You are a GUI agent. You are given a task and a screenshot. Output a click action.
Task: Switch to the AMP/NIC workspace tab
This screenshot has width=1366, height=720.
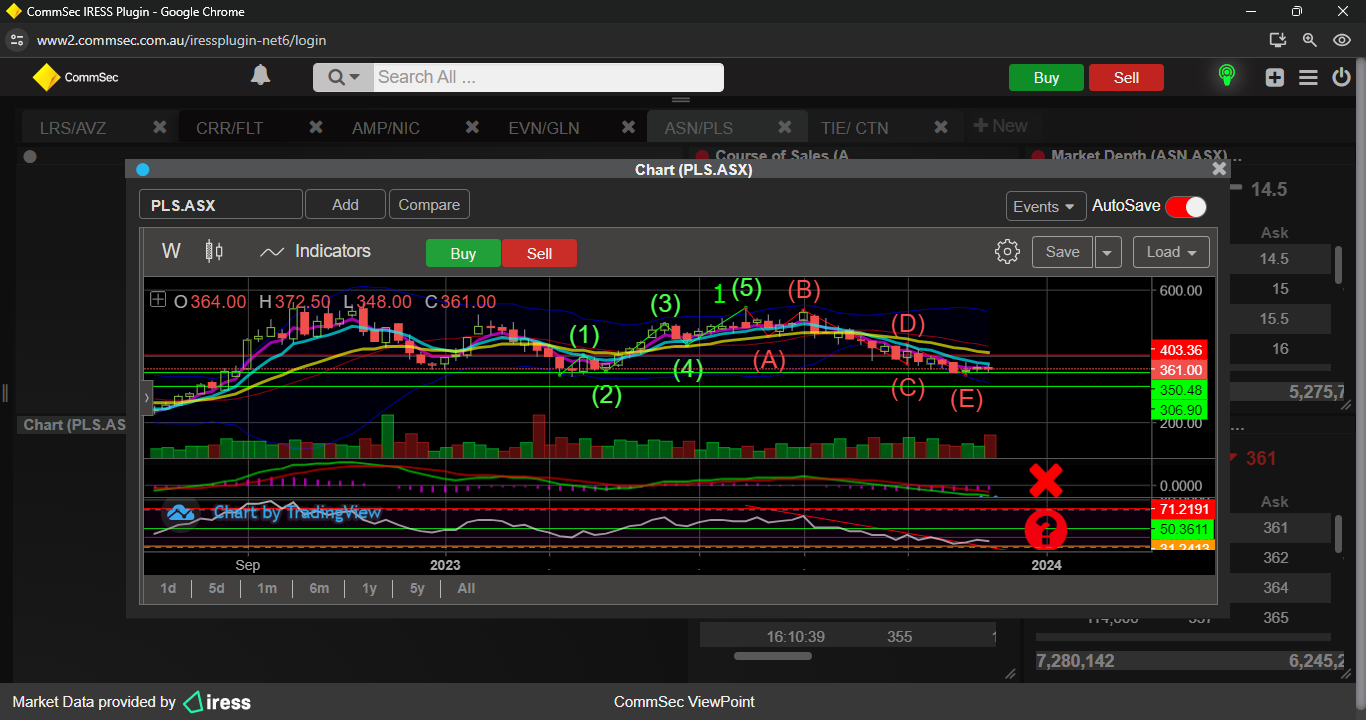(386, 128)
